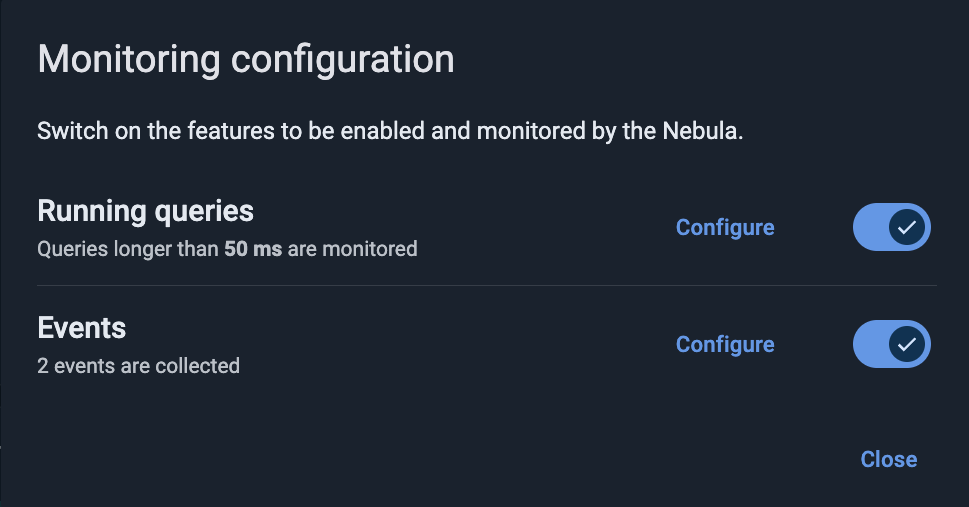
Task: Click the "Queries longer than" subtitle text
Action: (x=128, y=249)
